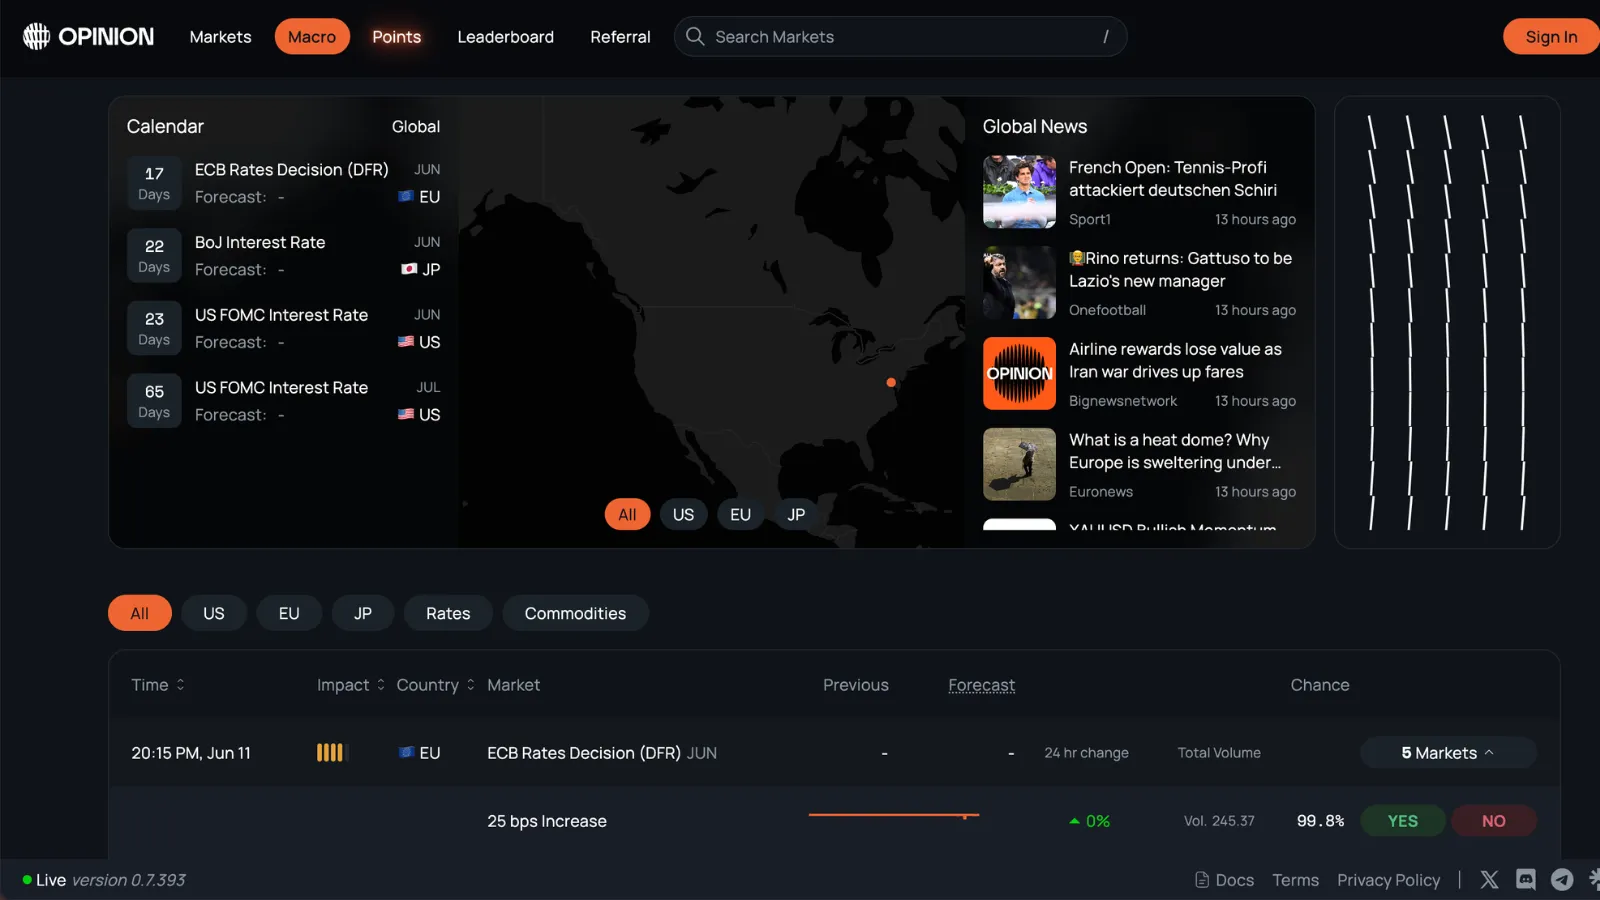Screen dimensions: 1600x900
Task: Filter the table by US
Action: [x=214, y=613]
